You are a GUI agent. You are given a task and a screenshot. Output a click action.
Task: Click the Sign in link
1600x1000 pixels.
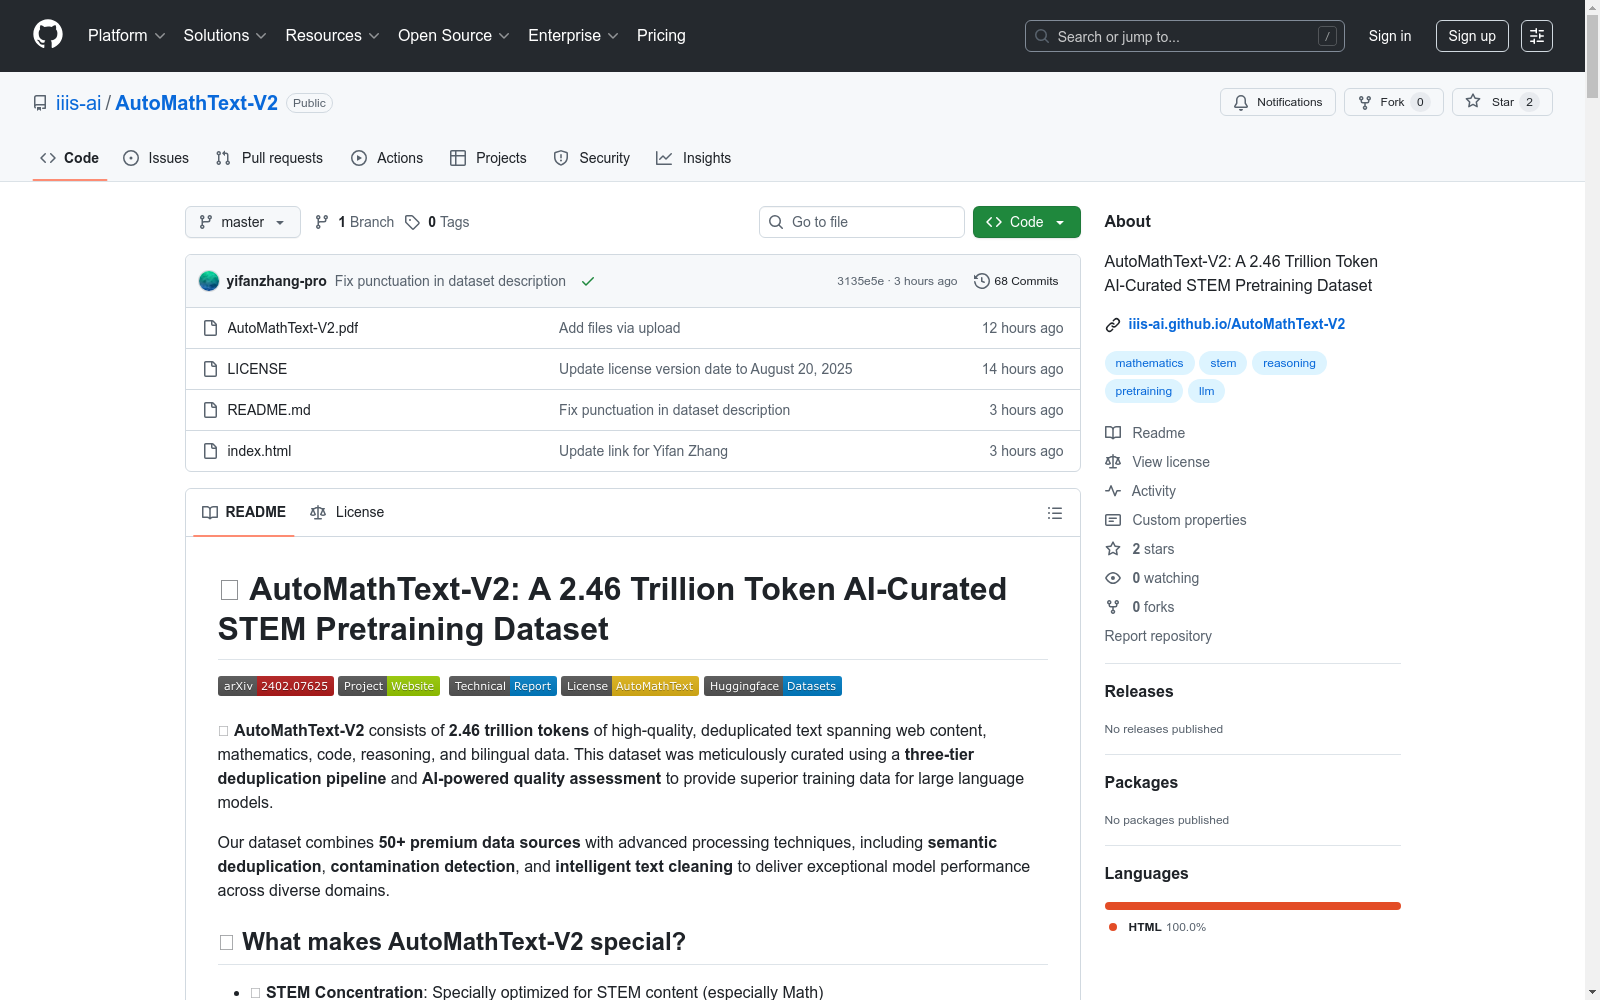point(1390,36)
